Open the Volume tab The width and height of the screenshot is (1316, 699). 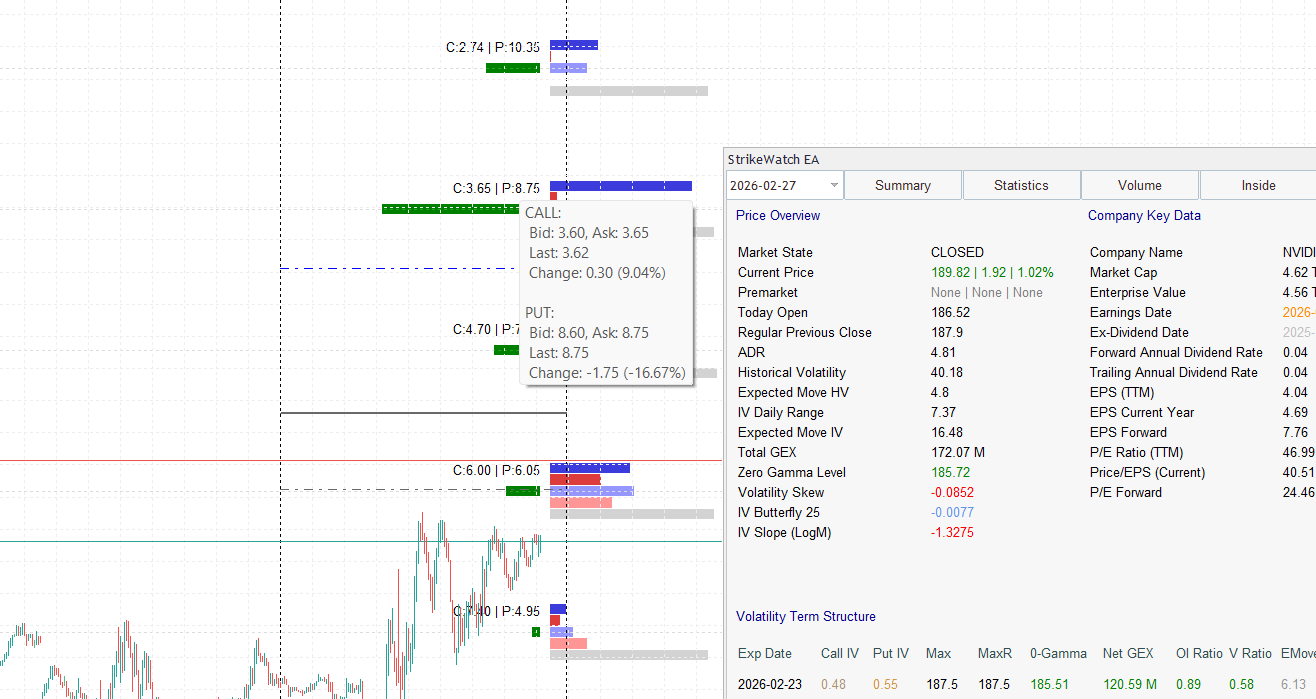point(1139,185)
